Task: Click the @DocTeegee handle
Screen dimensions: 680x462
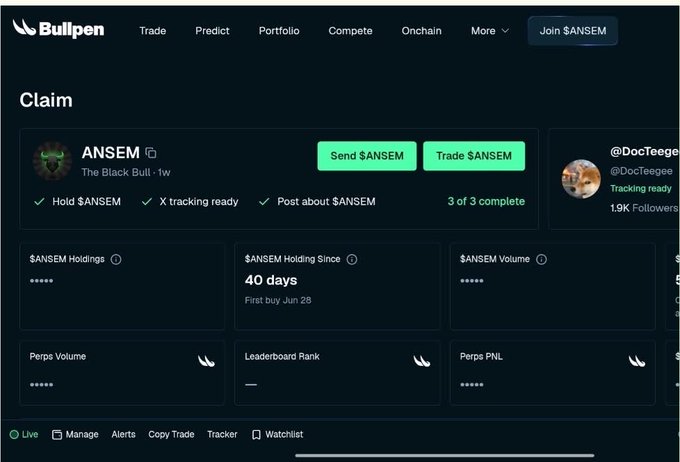Action: click(x=641, y=171)
